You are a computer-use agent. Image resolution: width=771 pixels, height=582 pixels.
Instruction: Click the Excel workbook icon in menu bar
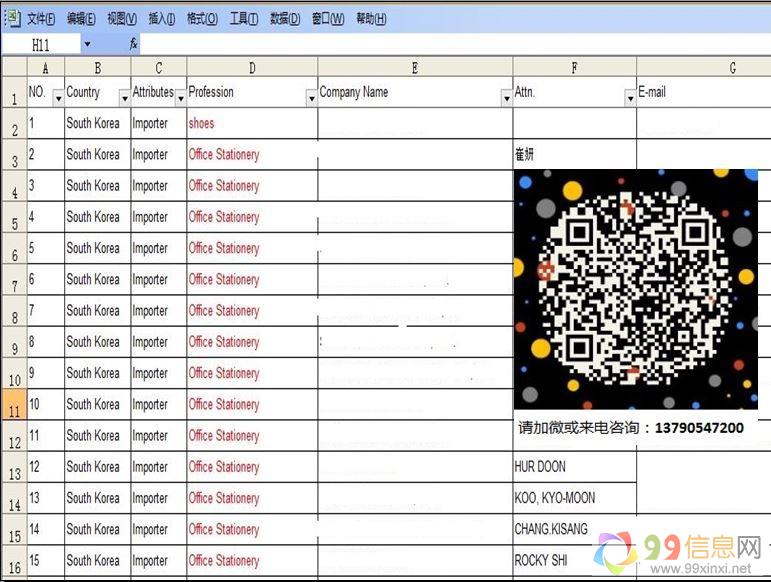(x=13, y=17)
